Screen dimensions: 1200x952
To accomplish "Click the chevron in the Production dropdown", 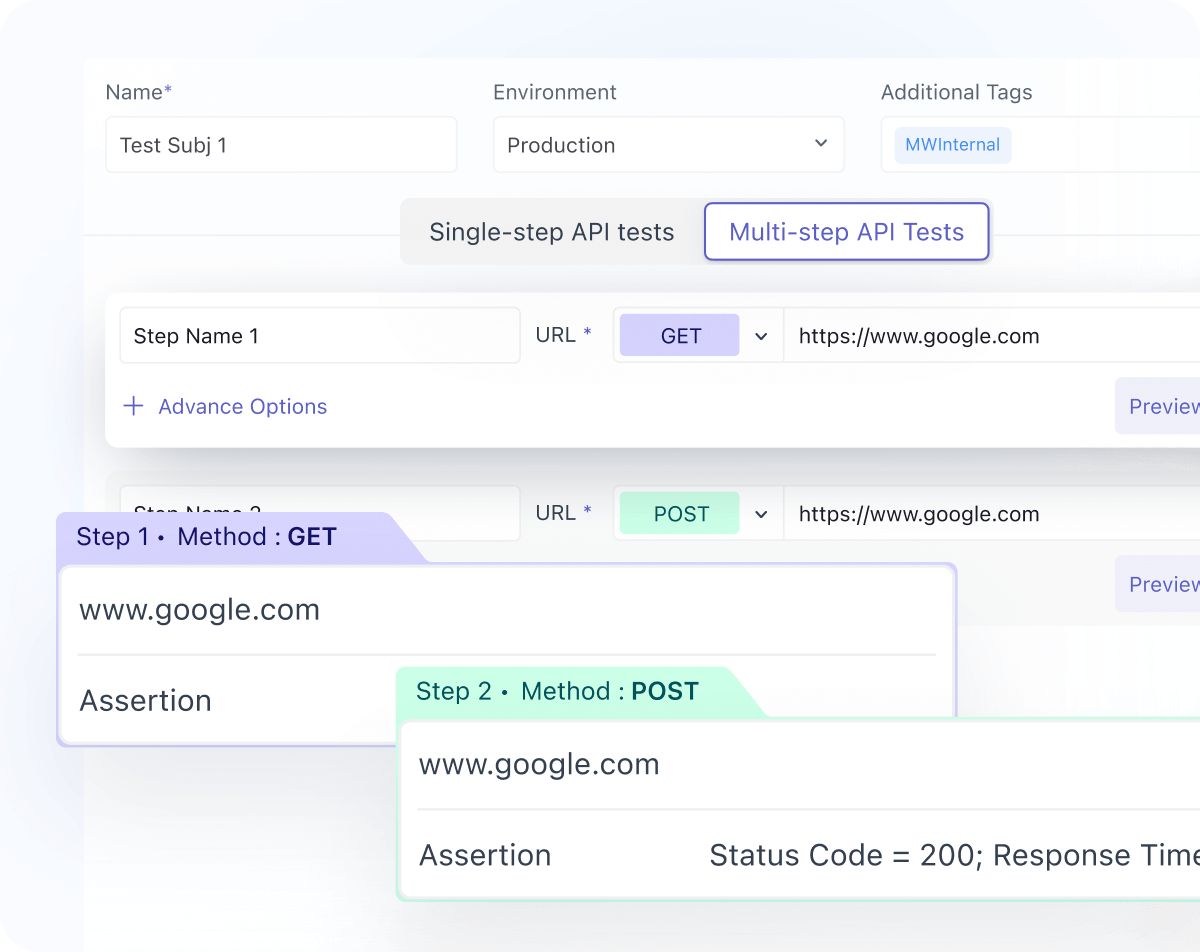I will [821, 144].
